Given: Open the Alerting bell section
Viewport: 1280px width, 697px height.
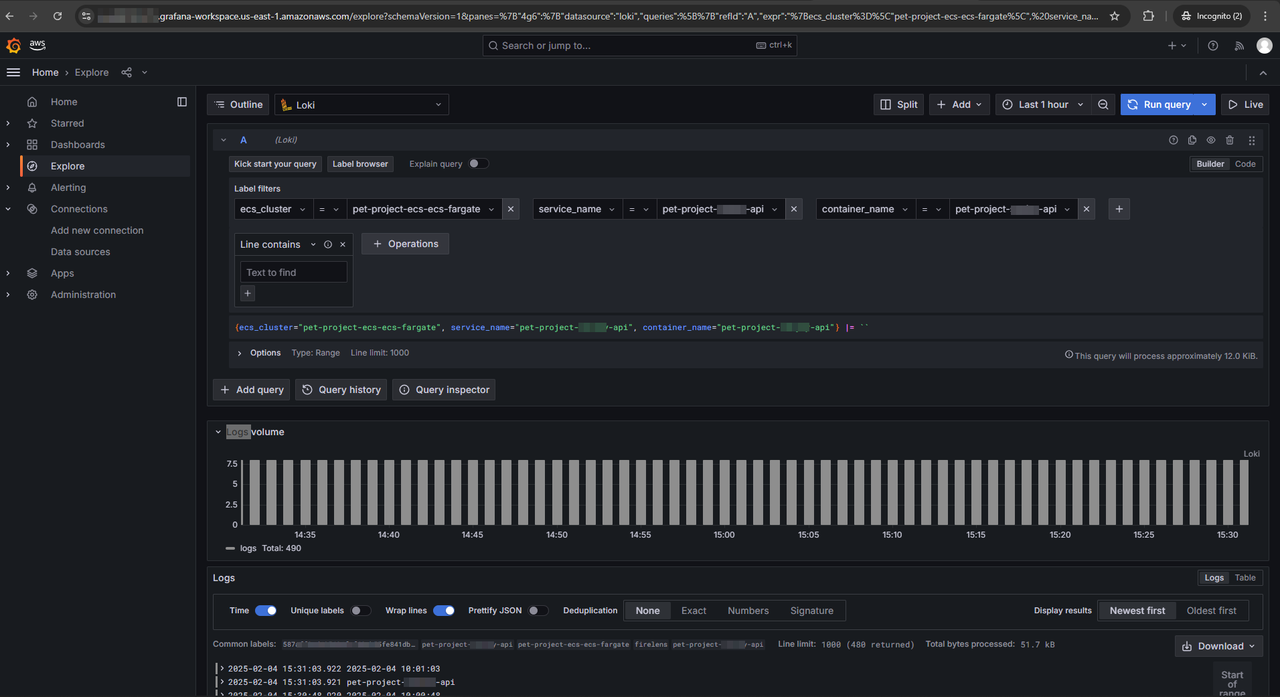Looking at the screenshot, I should tap(68, 187).
